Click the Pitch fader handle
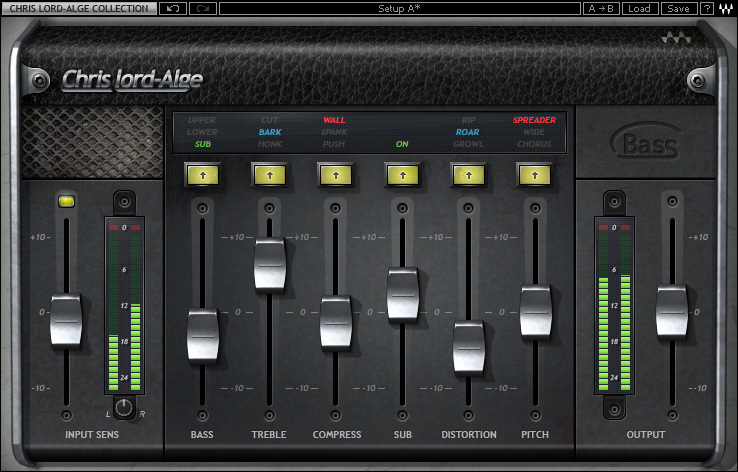 [536, 311]
